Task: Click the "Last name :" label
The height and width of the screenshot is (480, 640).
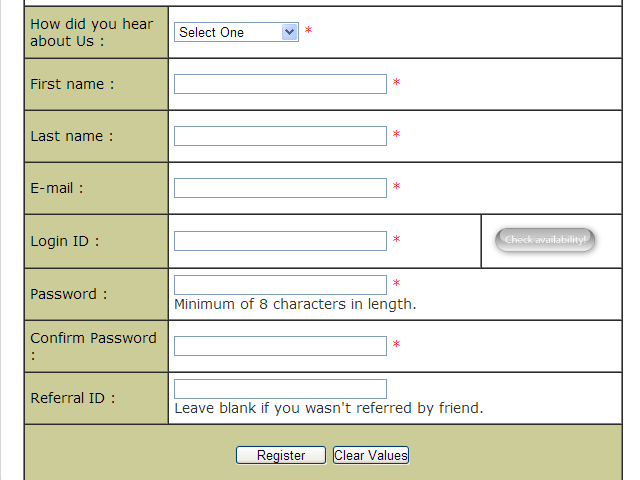Action: (x=72, y=136)
